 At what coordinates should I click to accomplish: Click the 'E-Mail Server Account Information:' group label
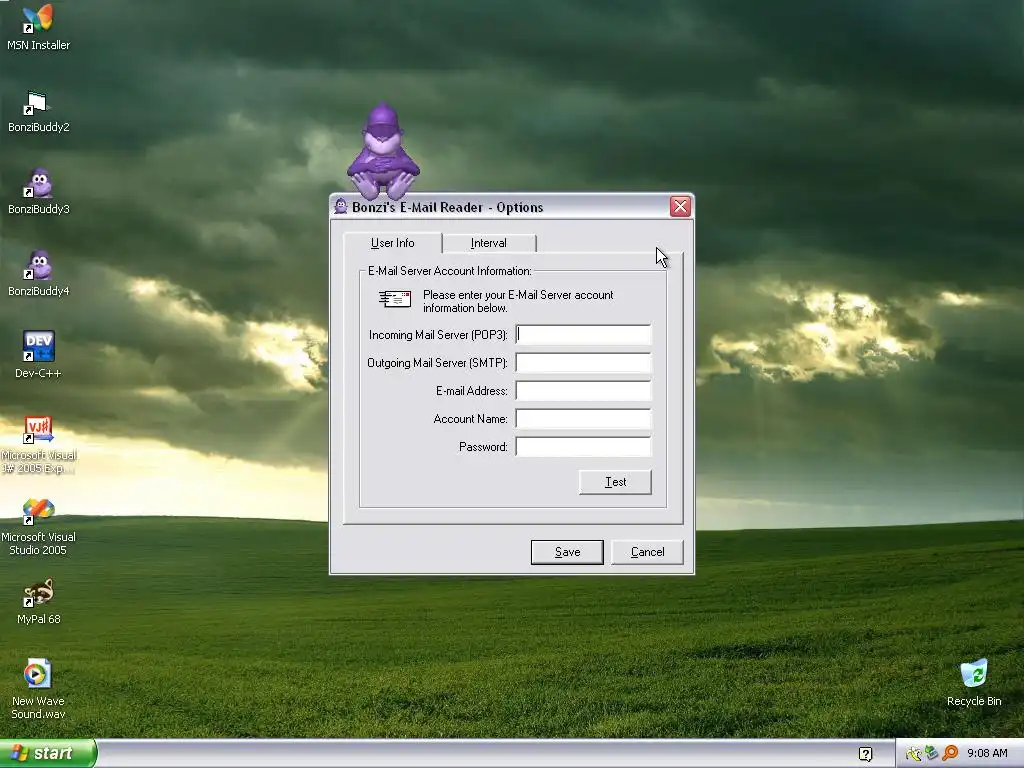point(450,271)
